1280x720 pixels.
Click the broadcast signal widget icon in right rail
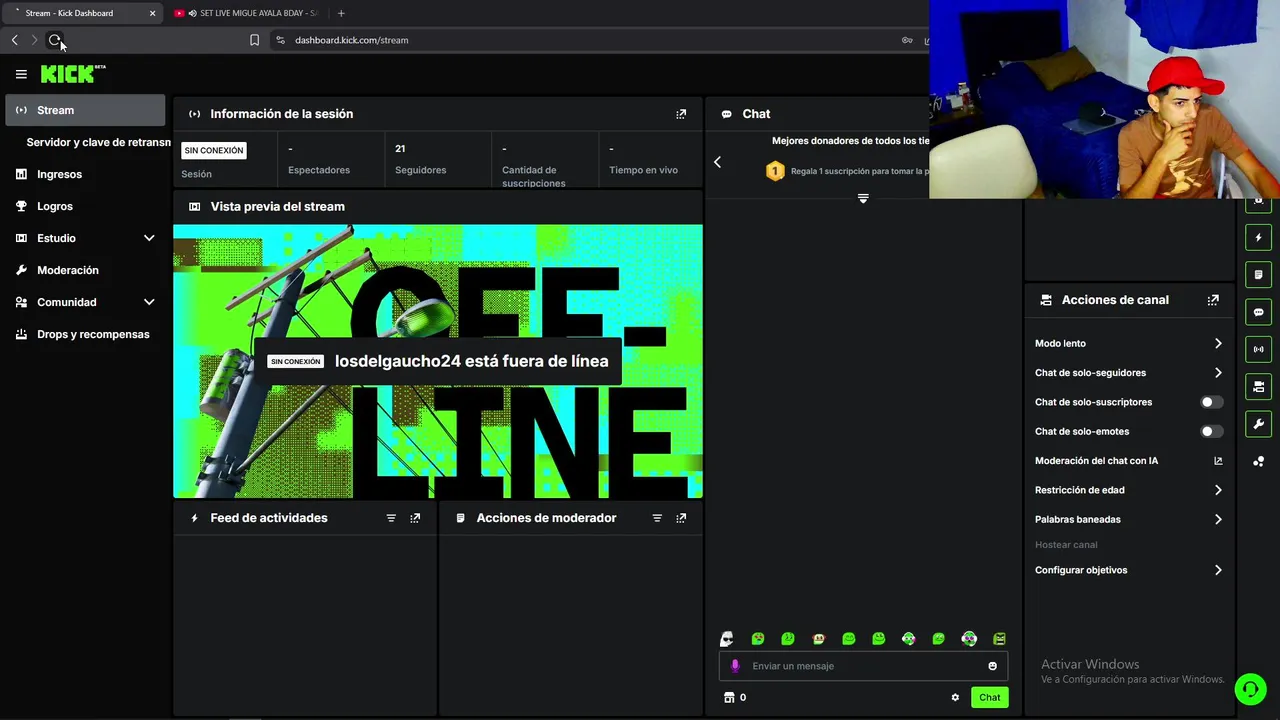tap(1259, 349)
